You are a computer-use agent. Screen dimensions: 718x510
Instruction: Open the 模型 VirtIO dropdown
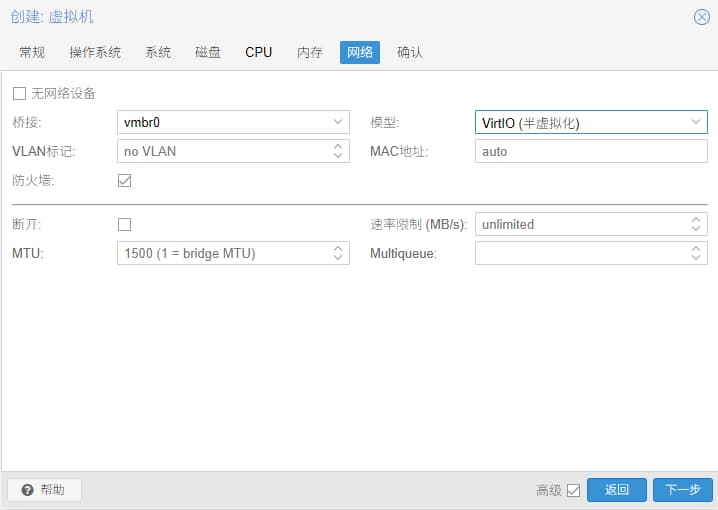click(x=696, y=122)
